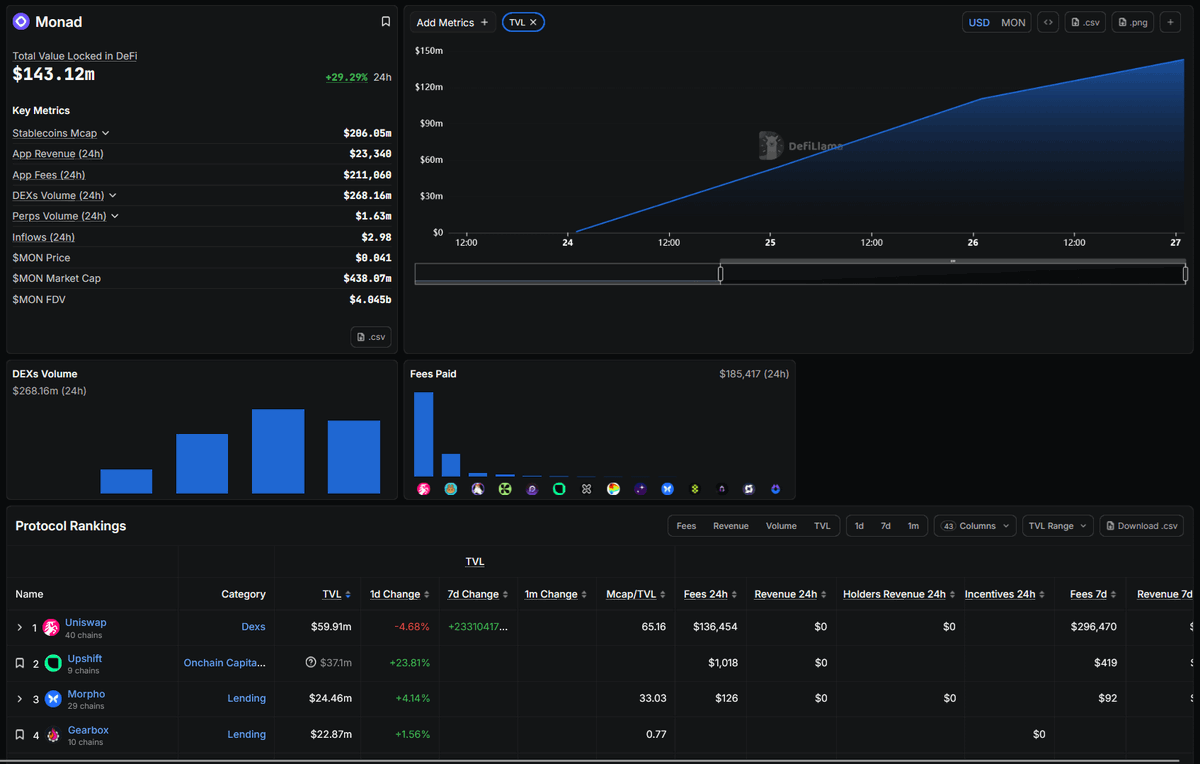Expand the Stablecoins Mcap metric
Screen dimensions: 1200x764
coord(61,133)
